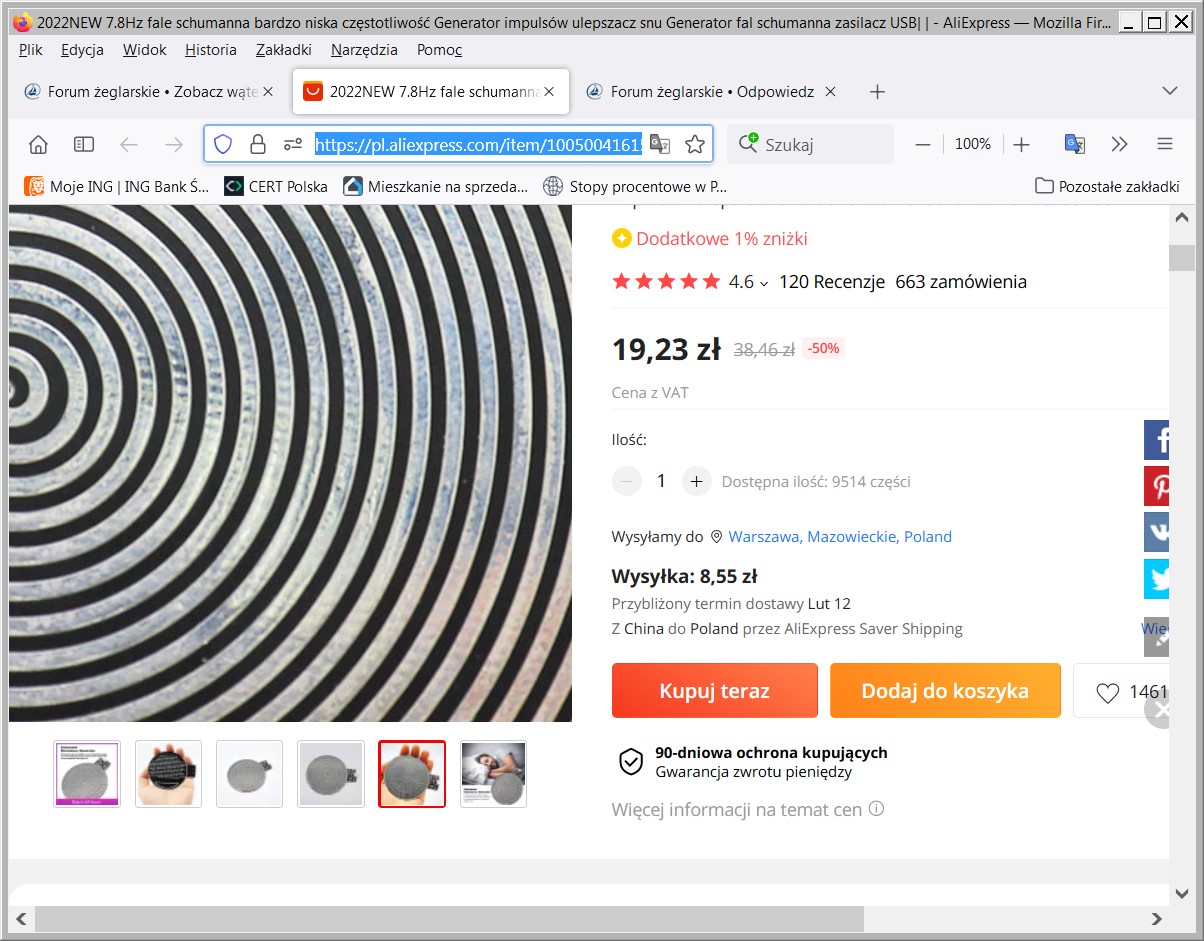Open Mieszkanie na sprzedaż bookmark
This screenshot has height=941, width=1204.
tap(436, 186)
